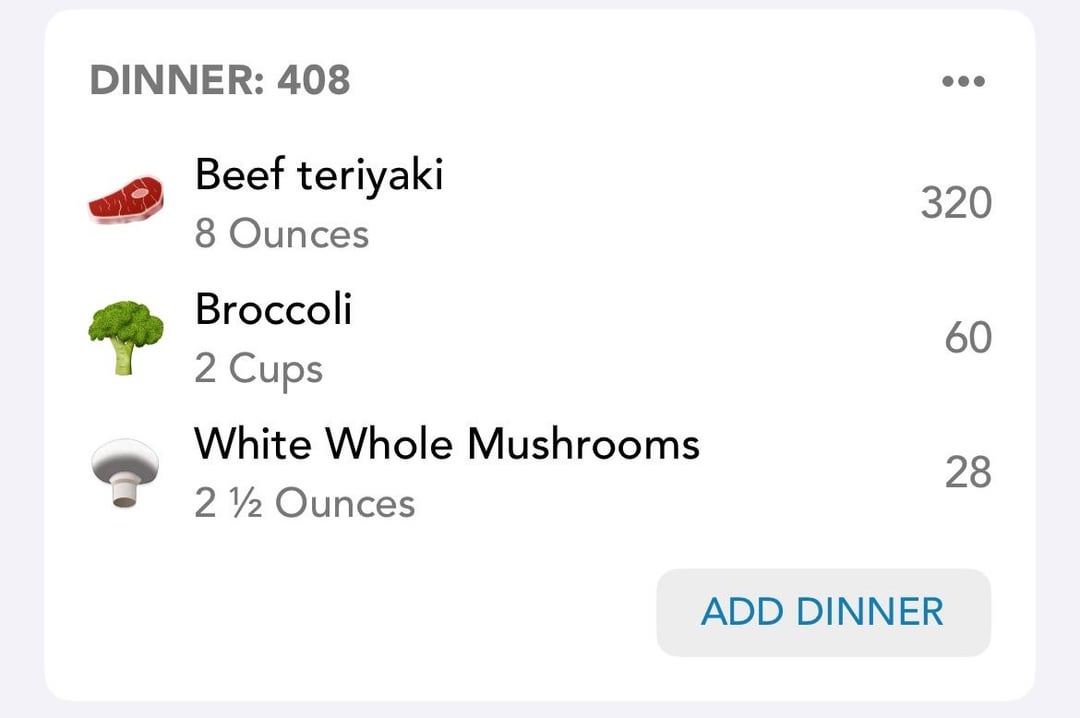Select the 2 Cups serving size
This screenshot has width=1080, height=718.
tap(258, 369)
